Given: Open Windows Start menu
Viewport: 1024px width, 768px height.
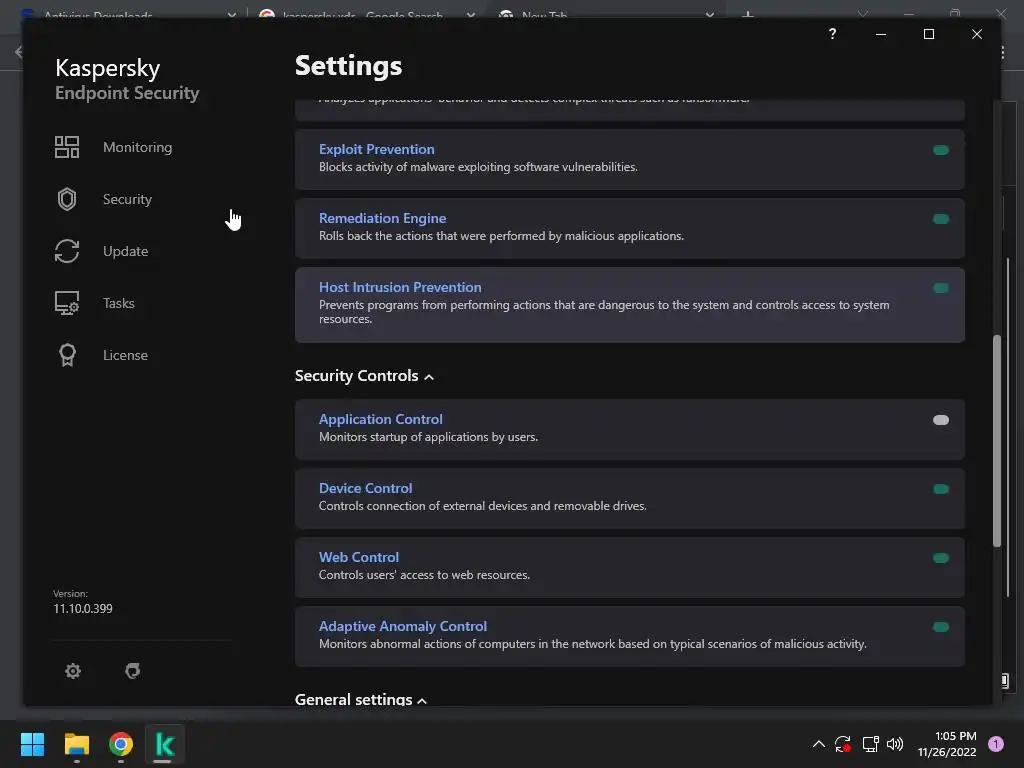Looking at the screenshot, I should [32, 744].
